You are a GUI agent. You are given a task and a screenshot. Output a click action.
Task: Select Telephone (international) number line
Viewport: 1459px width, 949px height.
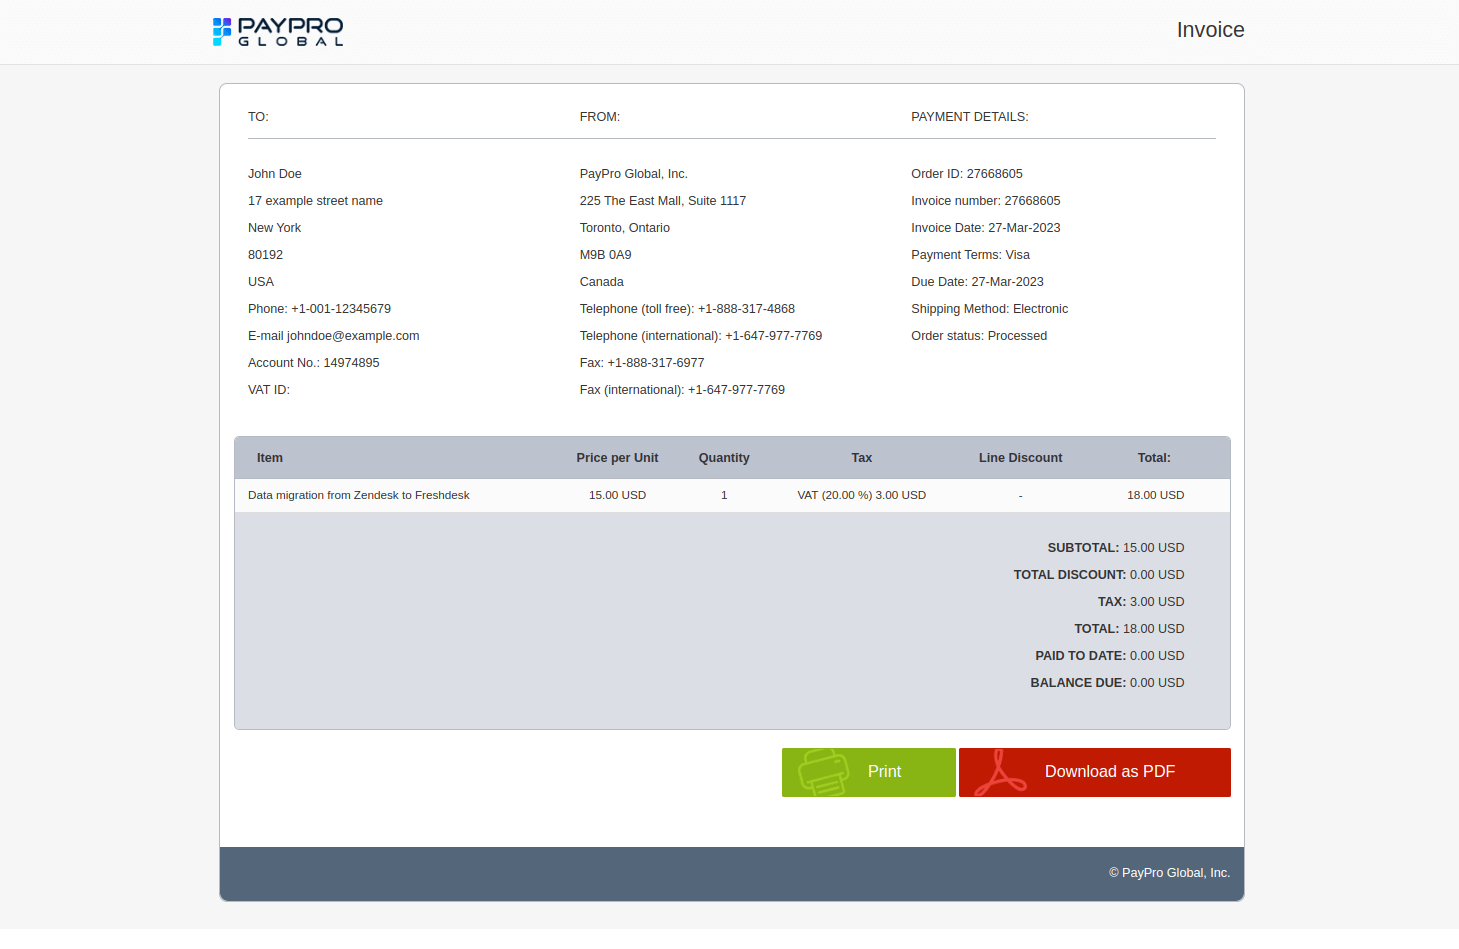click(x=701, y=336)
